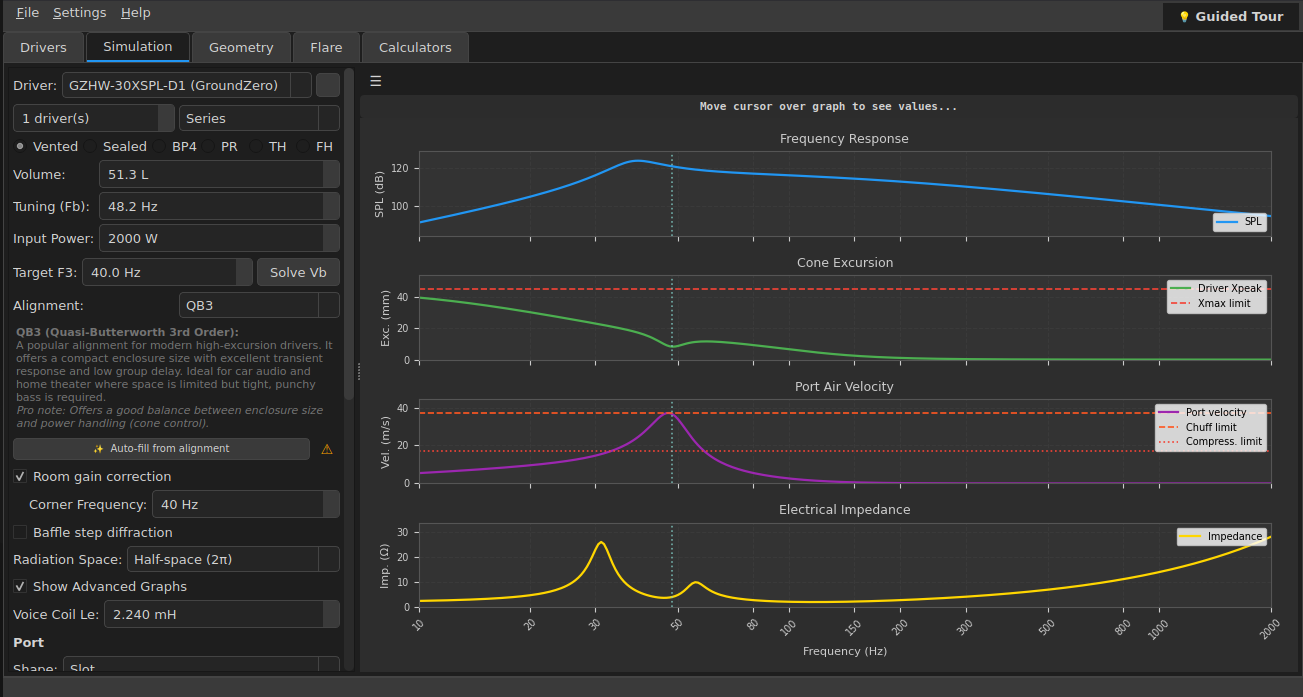Click the Tuning (Fb) 48.2 Hz field

[219, 207]
